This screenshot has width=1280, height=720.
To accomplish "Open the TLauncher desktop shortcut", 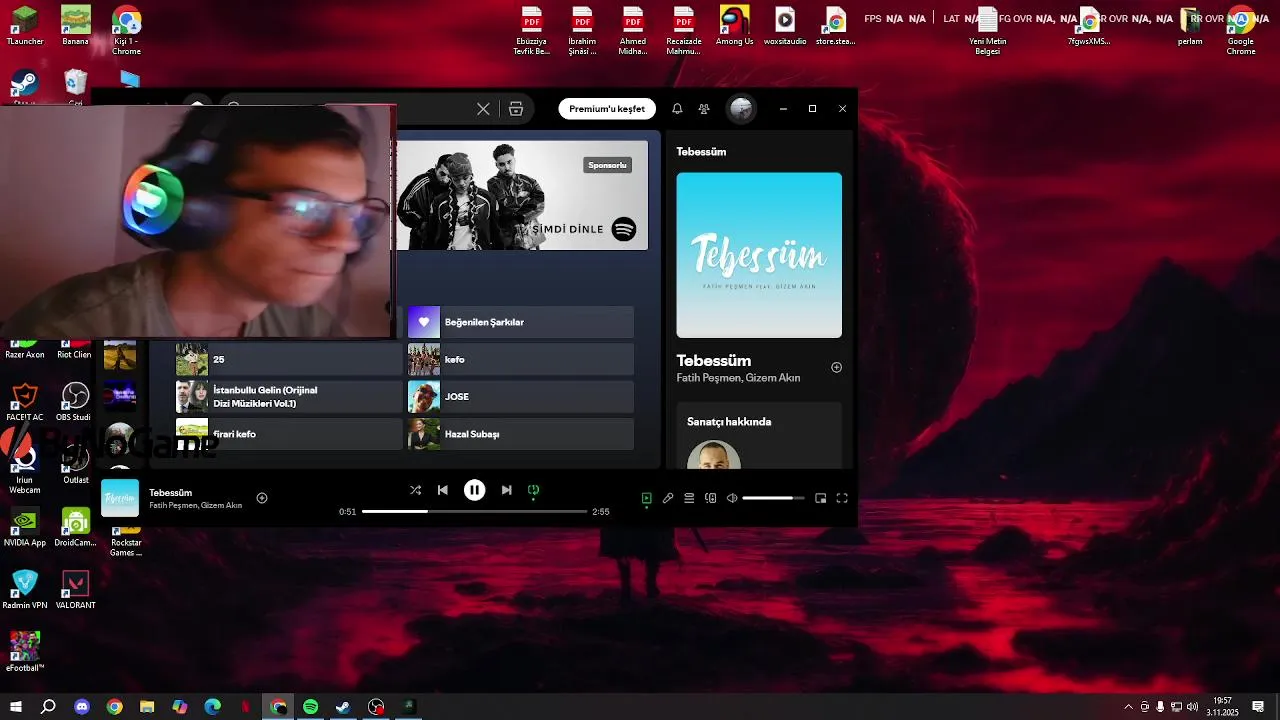I will click(25, 26).
